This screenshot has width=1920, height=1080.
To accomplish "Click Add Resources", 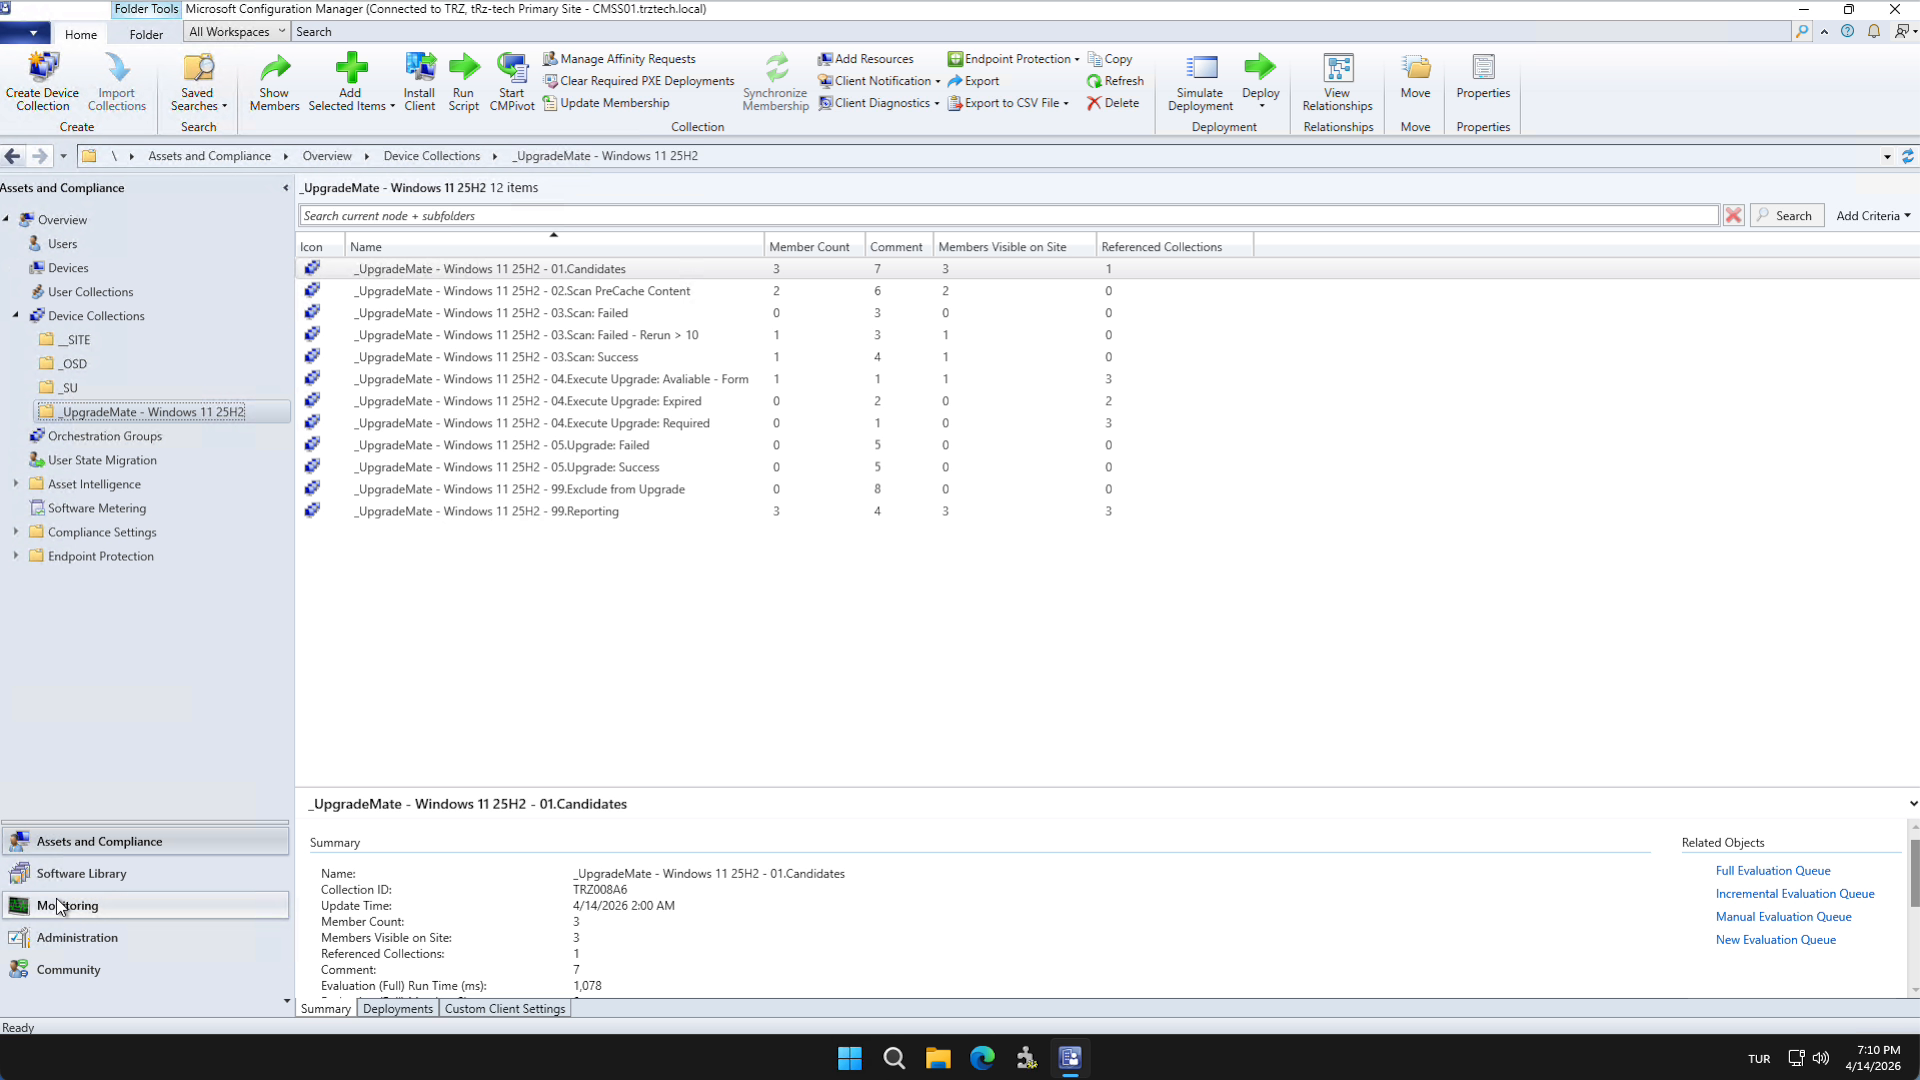I will [x=865, y=59].
